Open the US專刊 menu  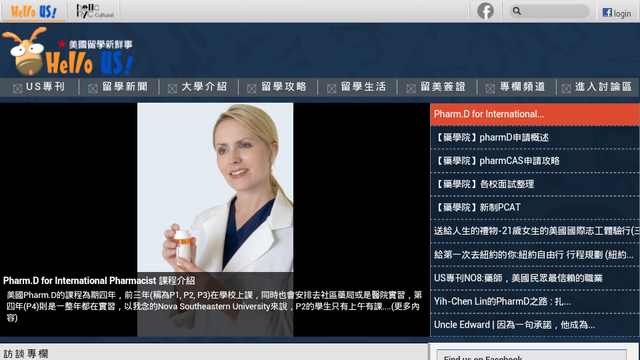tap(45, 87)
